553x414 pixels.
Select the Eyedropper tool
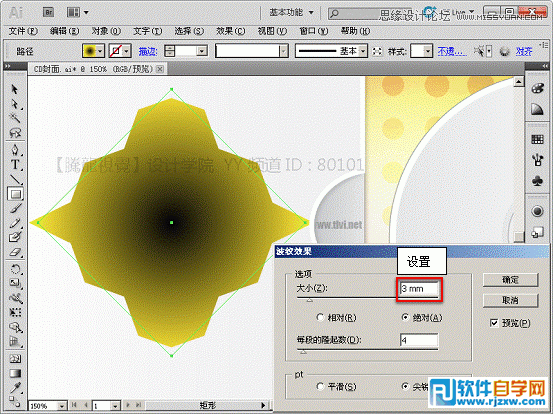point(15,388)
